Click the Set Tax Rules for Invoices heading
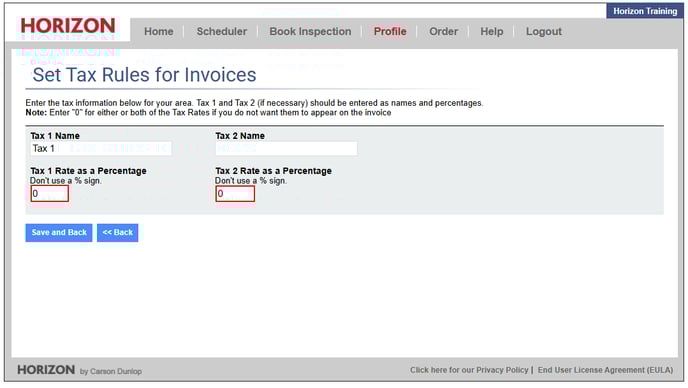The height and width of the screenshot is (388, 688). click(x=144, y=75)
